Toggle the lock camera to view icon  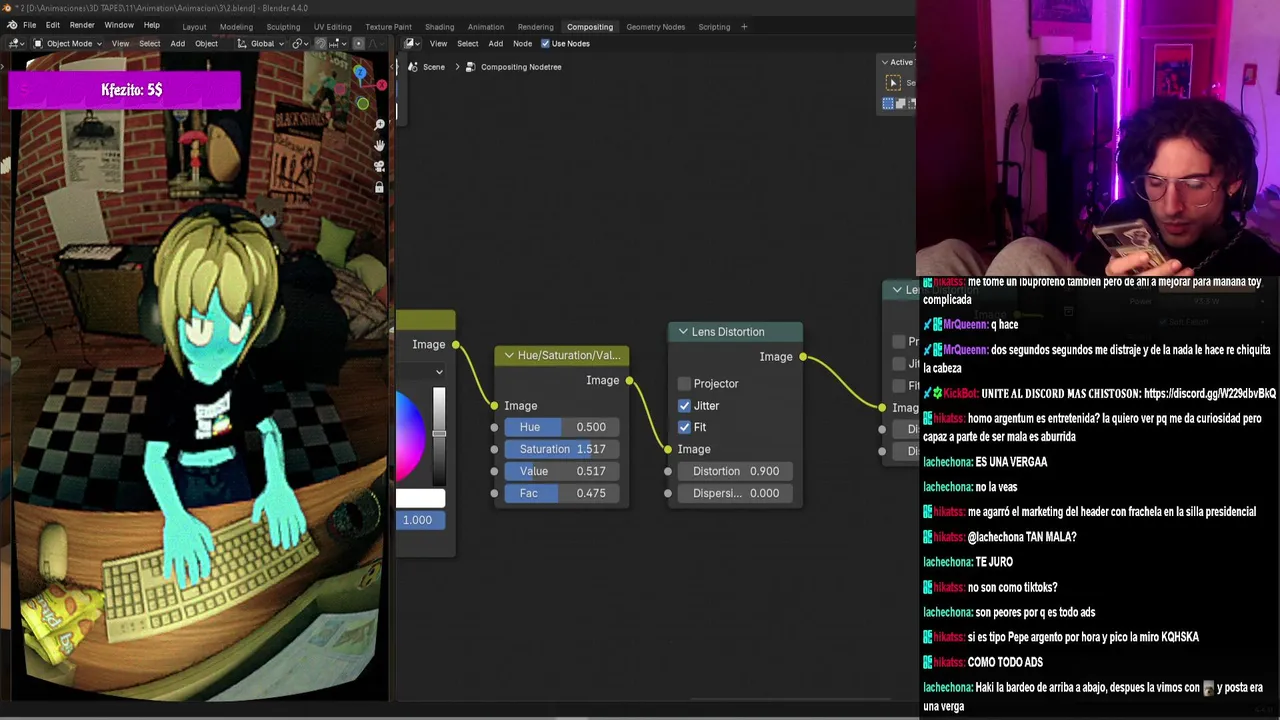click(x=379, y=187)
